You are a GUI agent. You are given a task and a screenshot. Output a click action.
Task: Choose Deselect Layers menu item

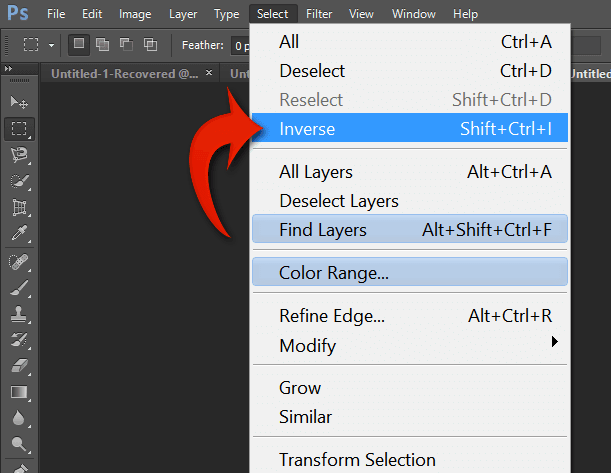[x=410, y=201]
